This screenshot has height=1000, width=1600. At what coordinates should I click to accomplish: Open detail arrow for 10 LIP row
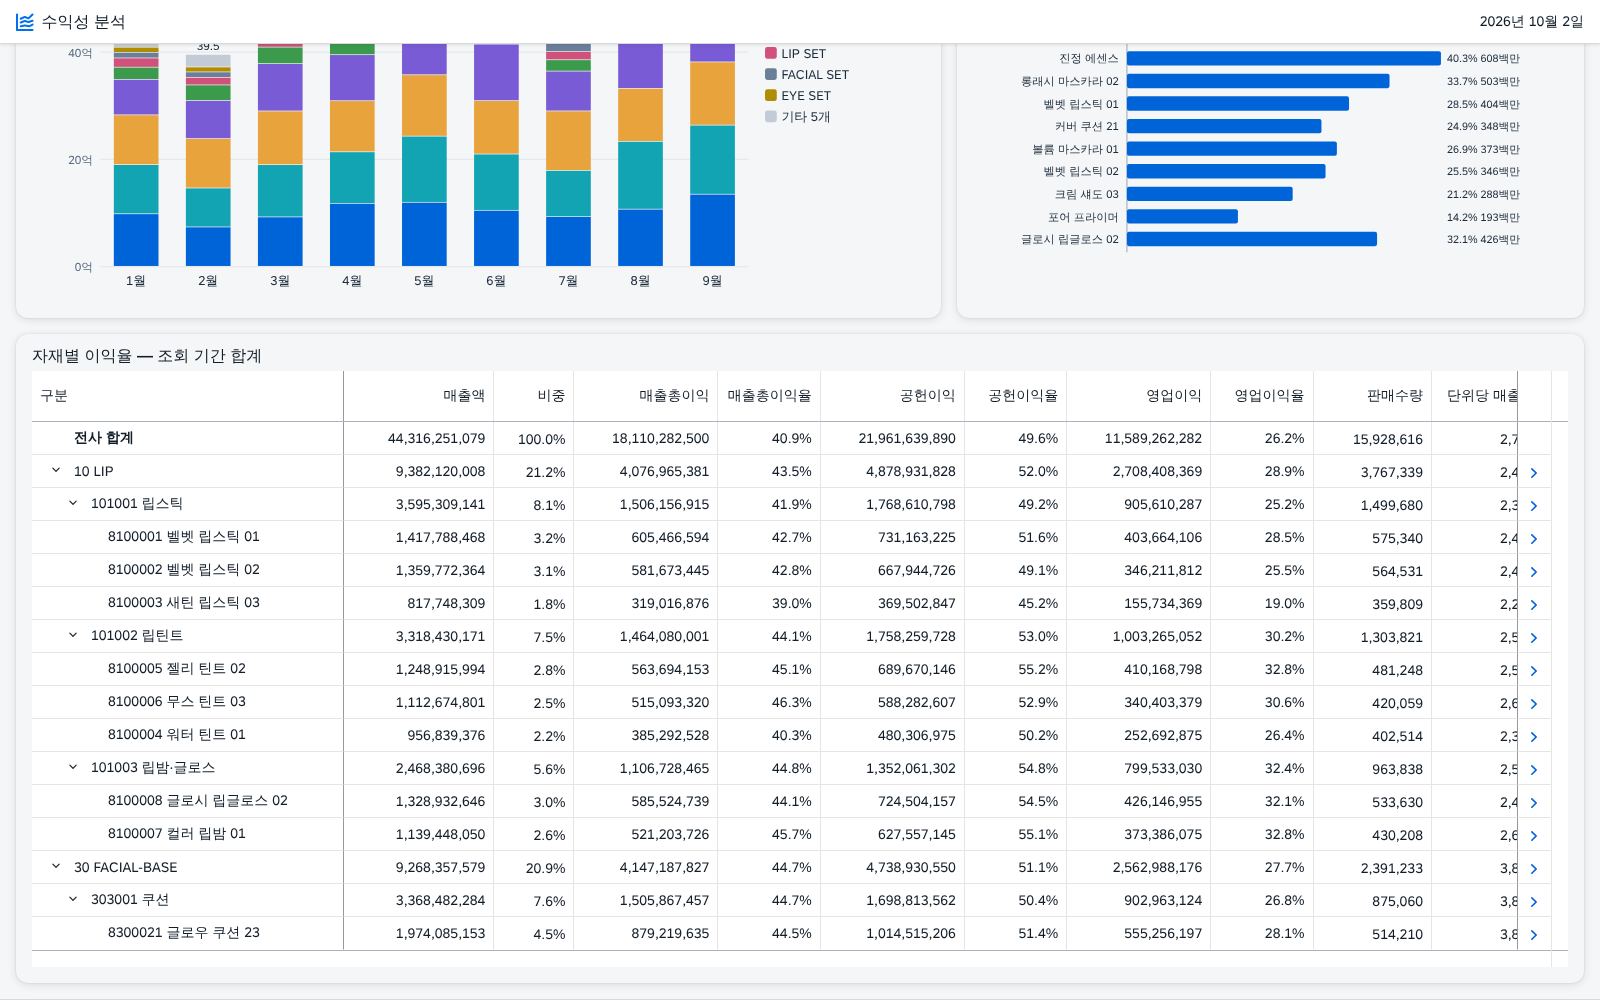click(1534, 473)
